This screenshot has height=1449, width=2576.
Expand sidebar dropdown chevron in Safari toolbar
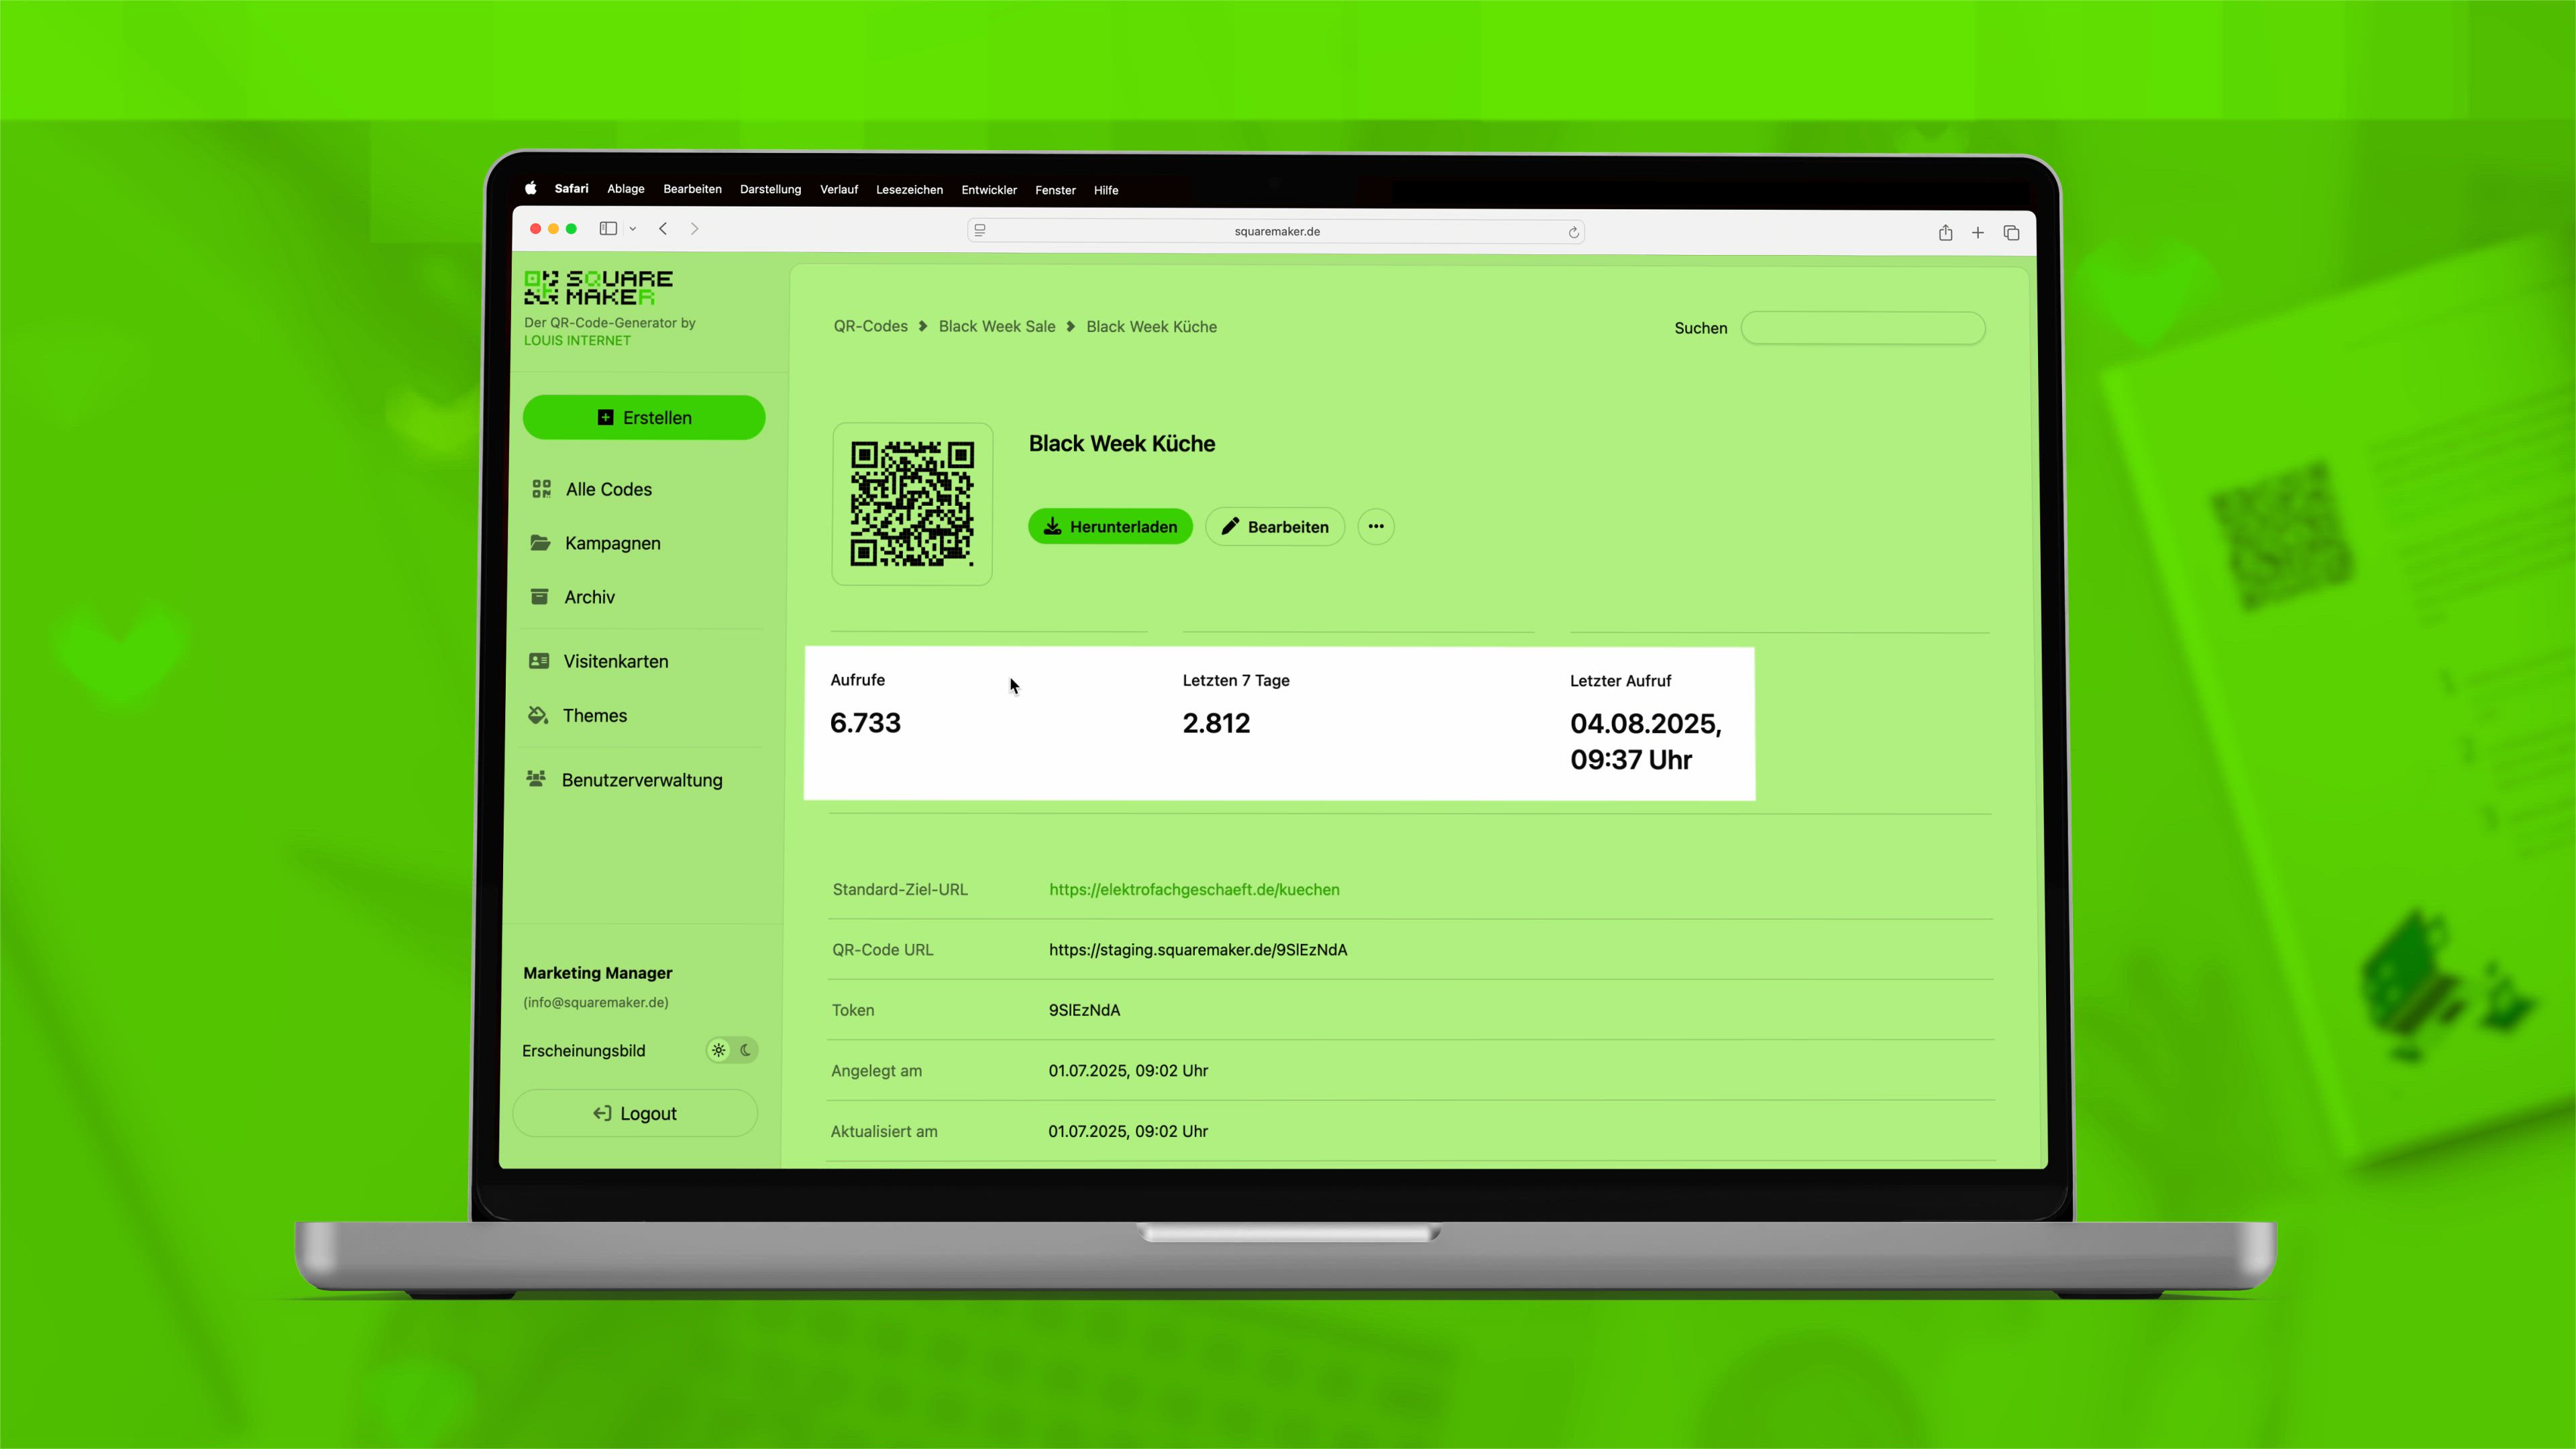tap(633, 229)
